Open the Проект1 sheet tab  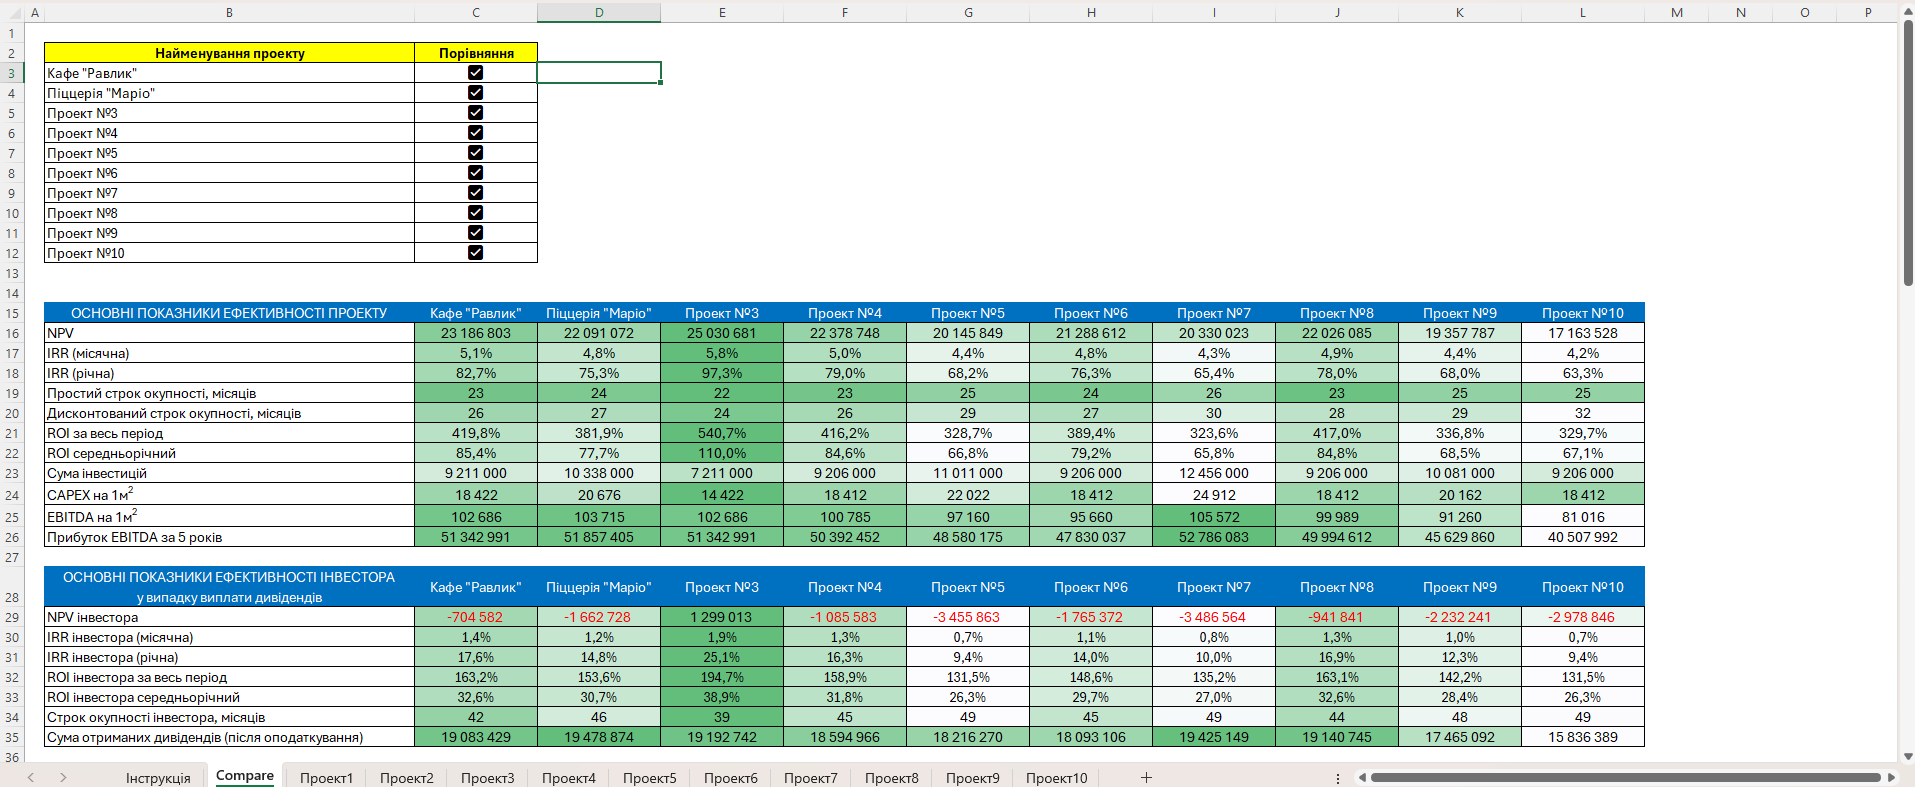coord(326,778)
